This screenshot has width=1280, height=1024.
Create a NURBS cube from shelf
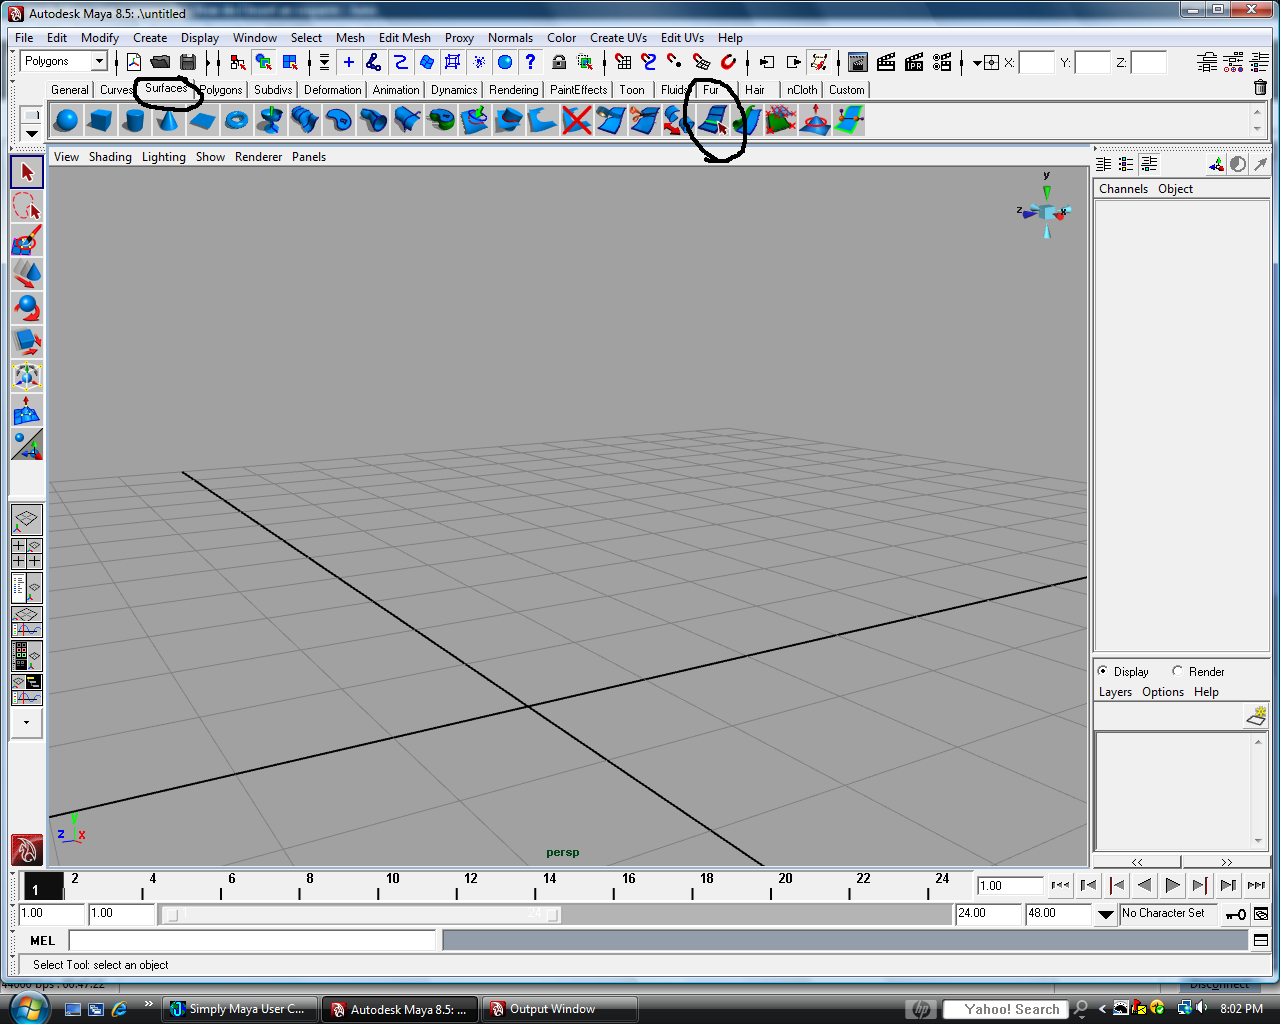[100, 121]
